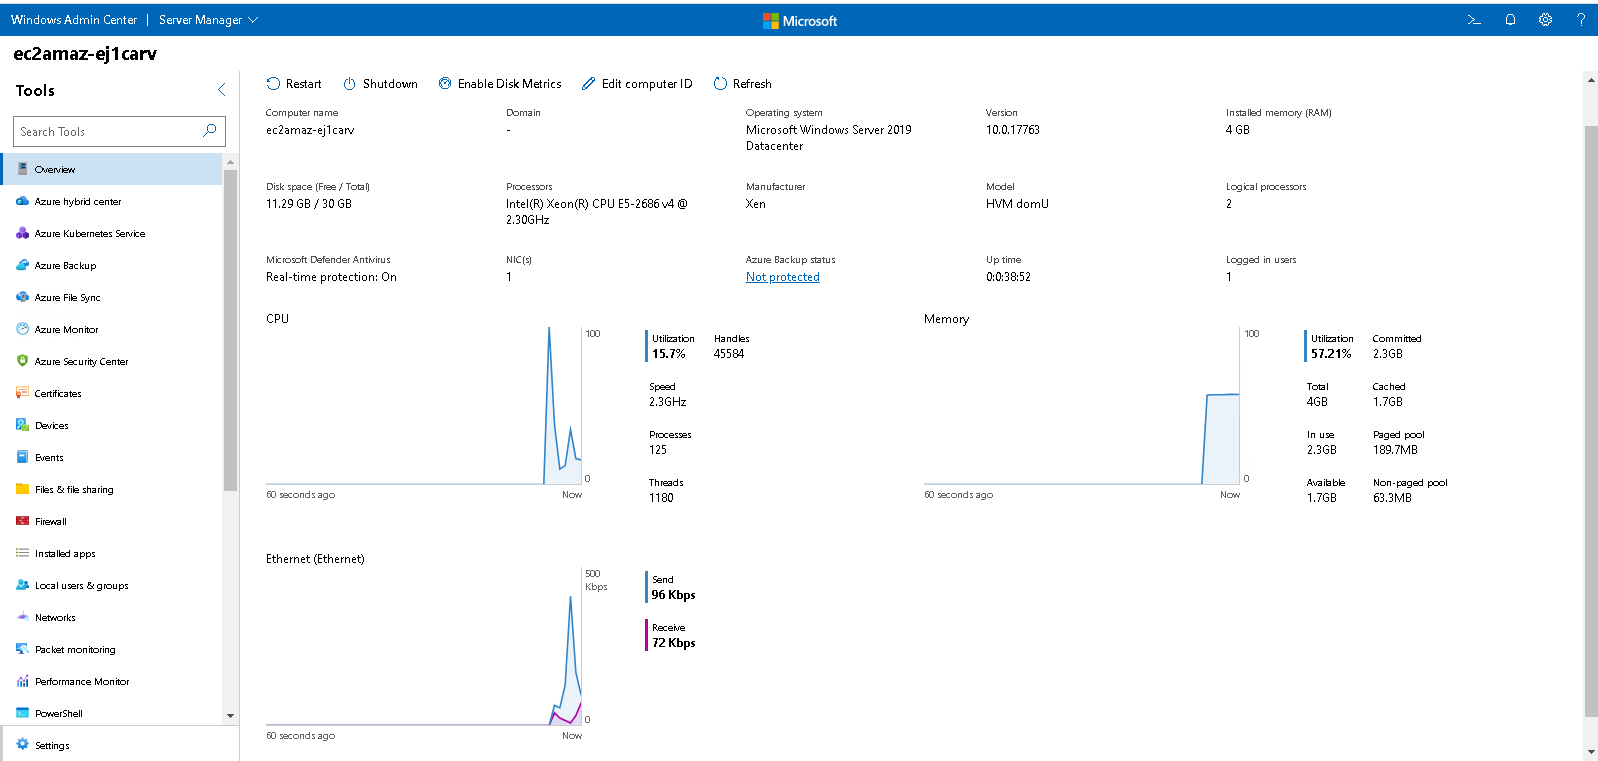The height and width of the screenshot is (761, 1598).
Task: Click the Microsoft logo
Action: [800, 20]
